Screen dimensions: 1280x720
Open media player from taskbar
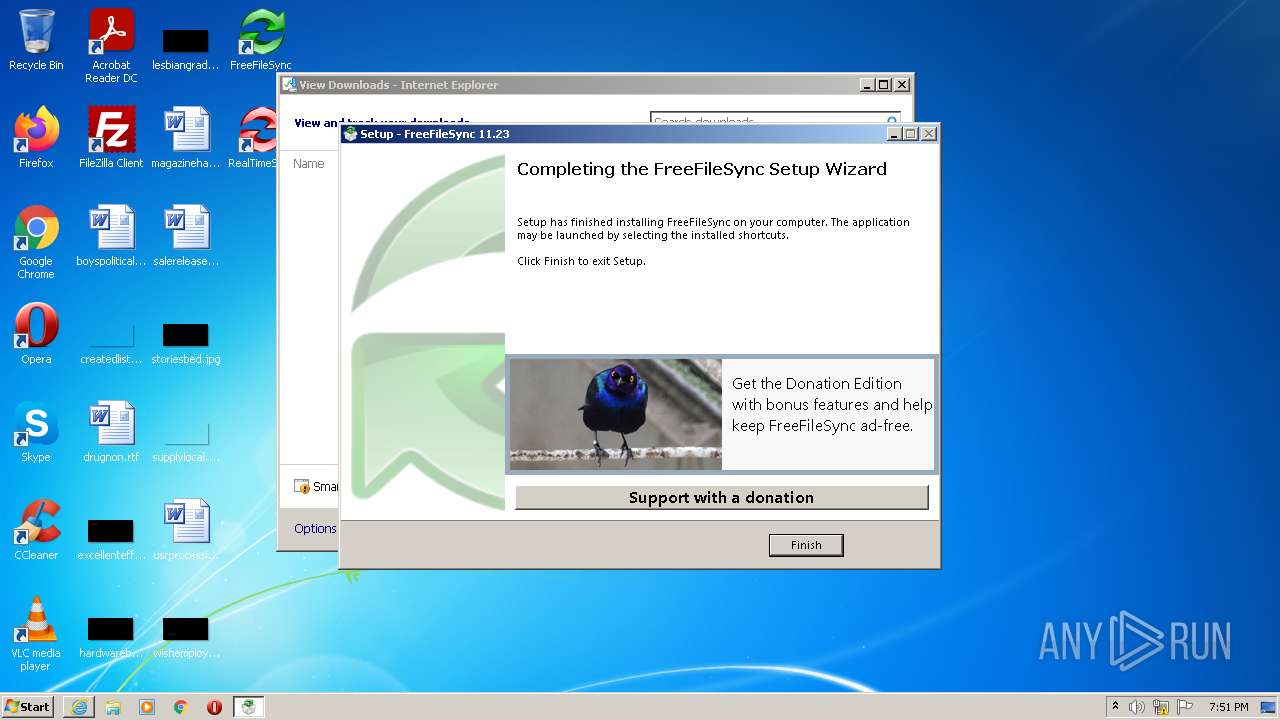[147, 706]
